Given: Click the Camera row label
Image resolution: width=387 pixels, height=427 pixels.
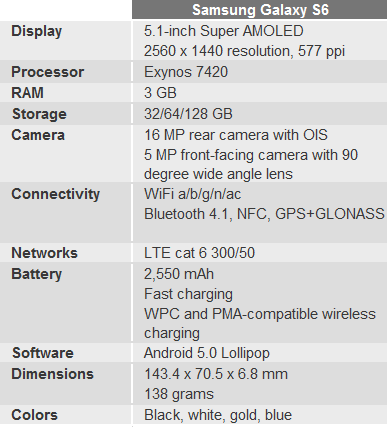Looking at the screenshot, I should (x=38, y=135).
